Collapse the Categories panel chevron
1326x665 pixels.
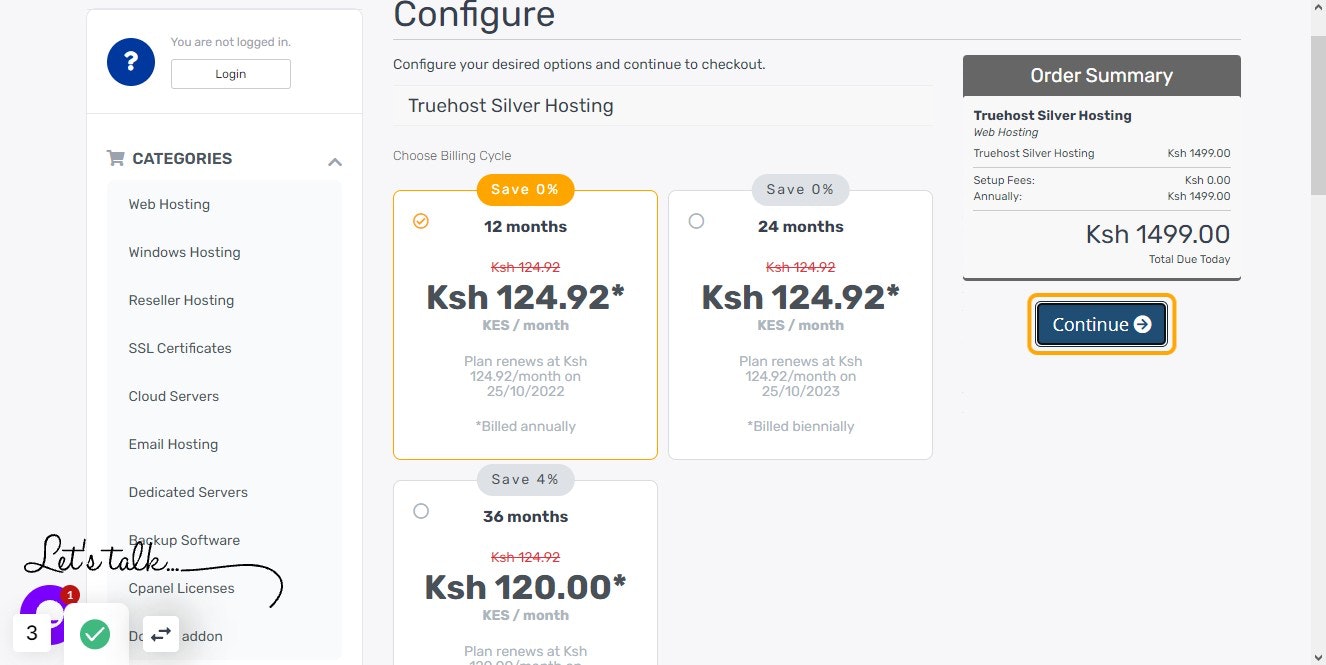pyautogui.click(x=335, y=161)
